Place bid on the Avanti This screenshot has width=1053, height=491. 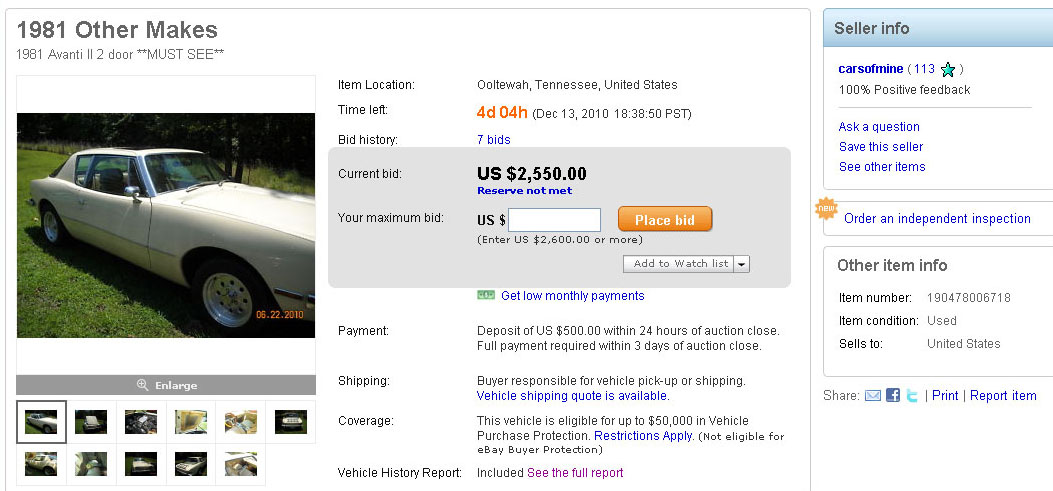coord(665,220)
